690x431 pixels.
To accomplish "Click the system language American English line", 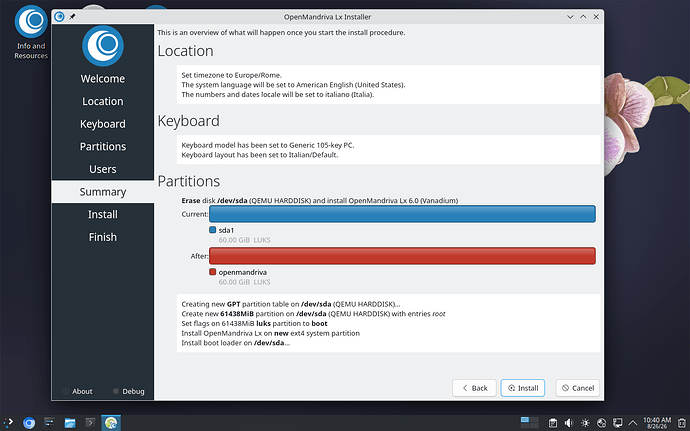I will point(293,85).
